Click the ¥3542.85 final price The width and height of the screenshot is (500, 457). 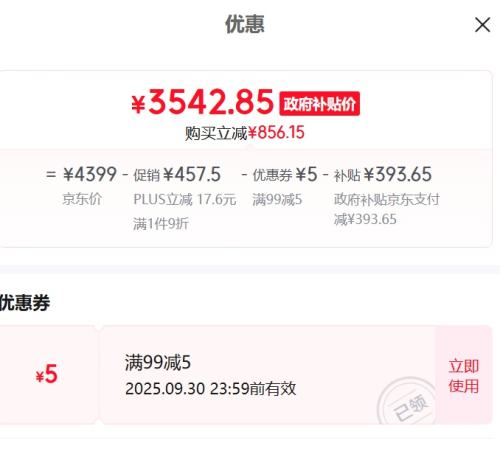203,102
